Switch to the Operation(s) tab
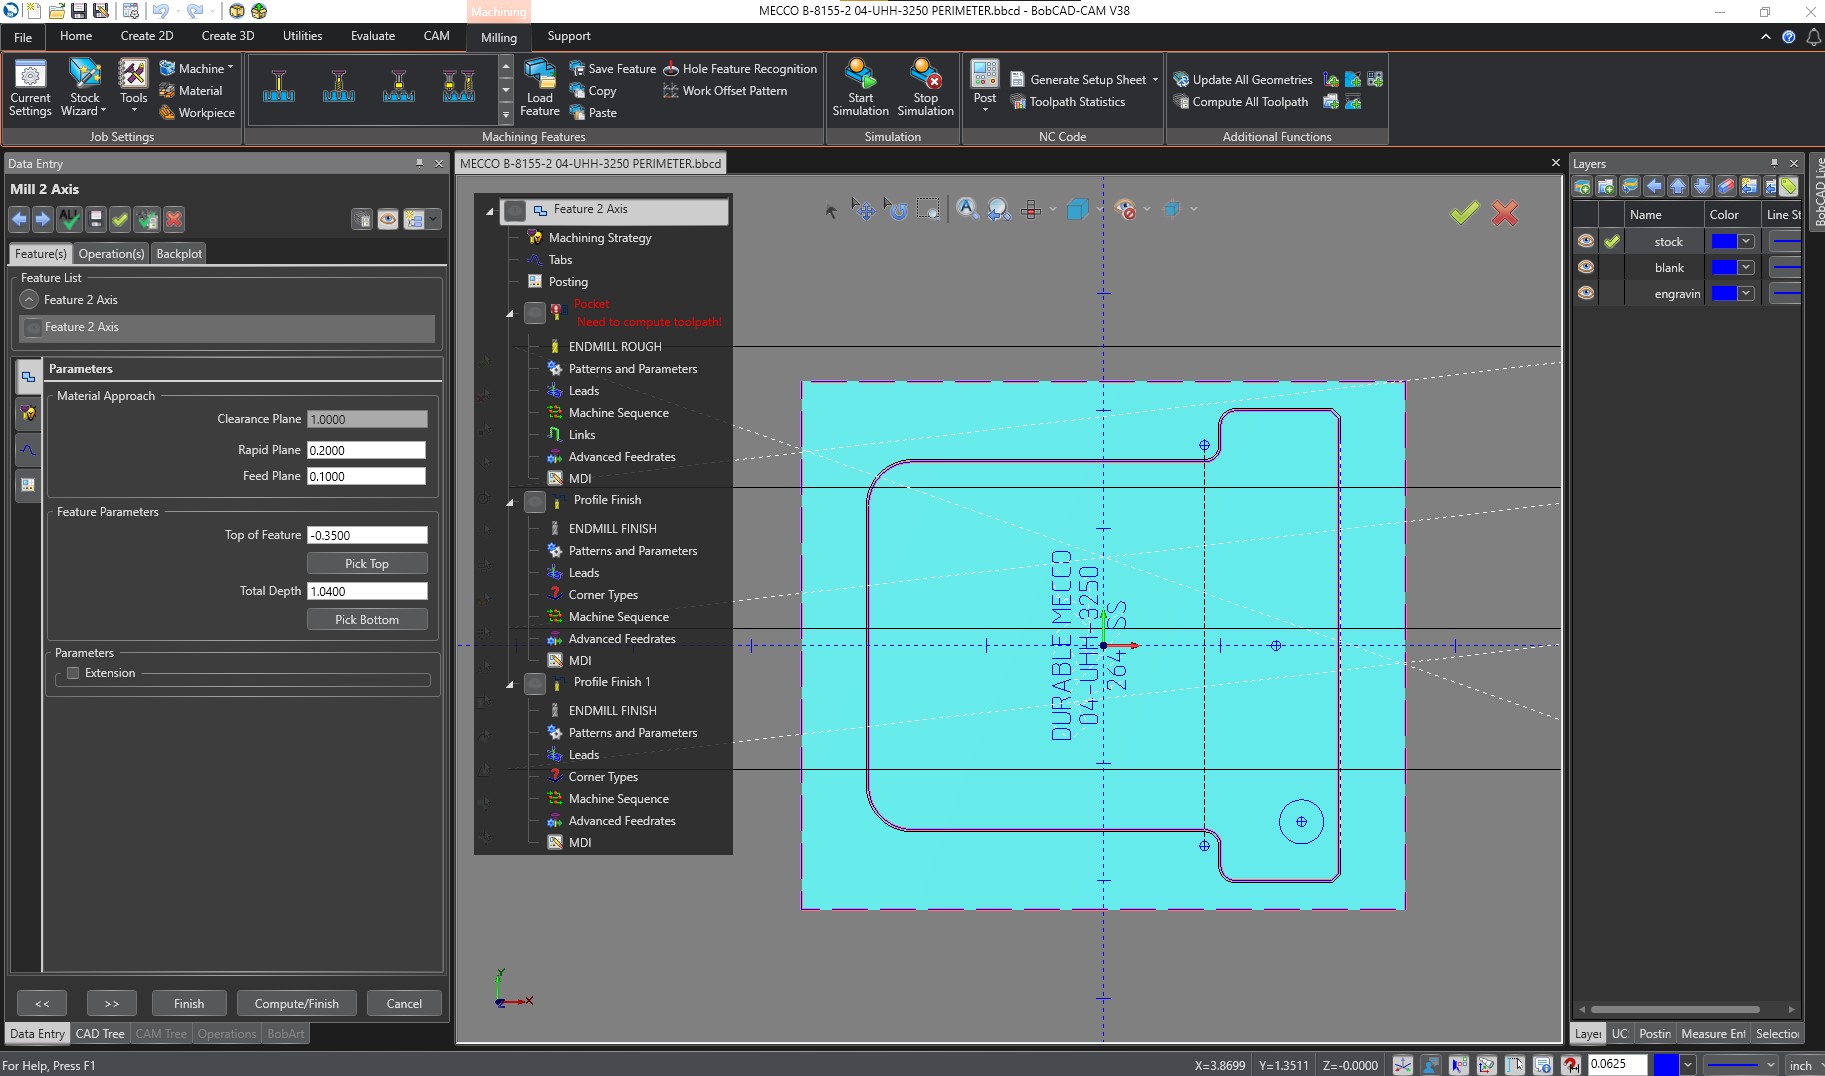The width and height of the screenshot is (1825, 1076). pyautogui.click(x=111, y=254)
